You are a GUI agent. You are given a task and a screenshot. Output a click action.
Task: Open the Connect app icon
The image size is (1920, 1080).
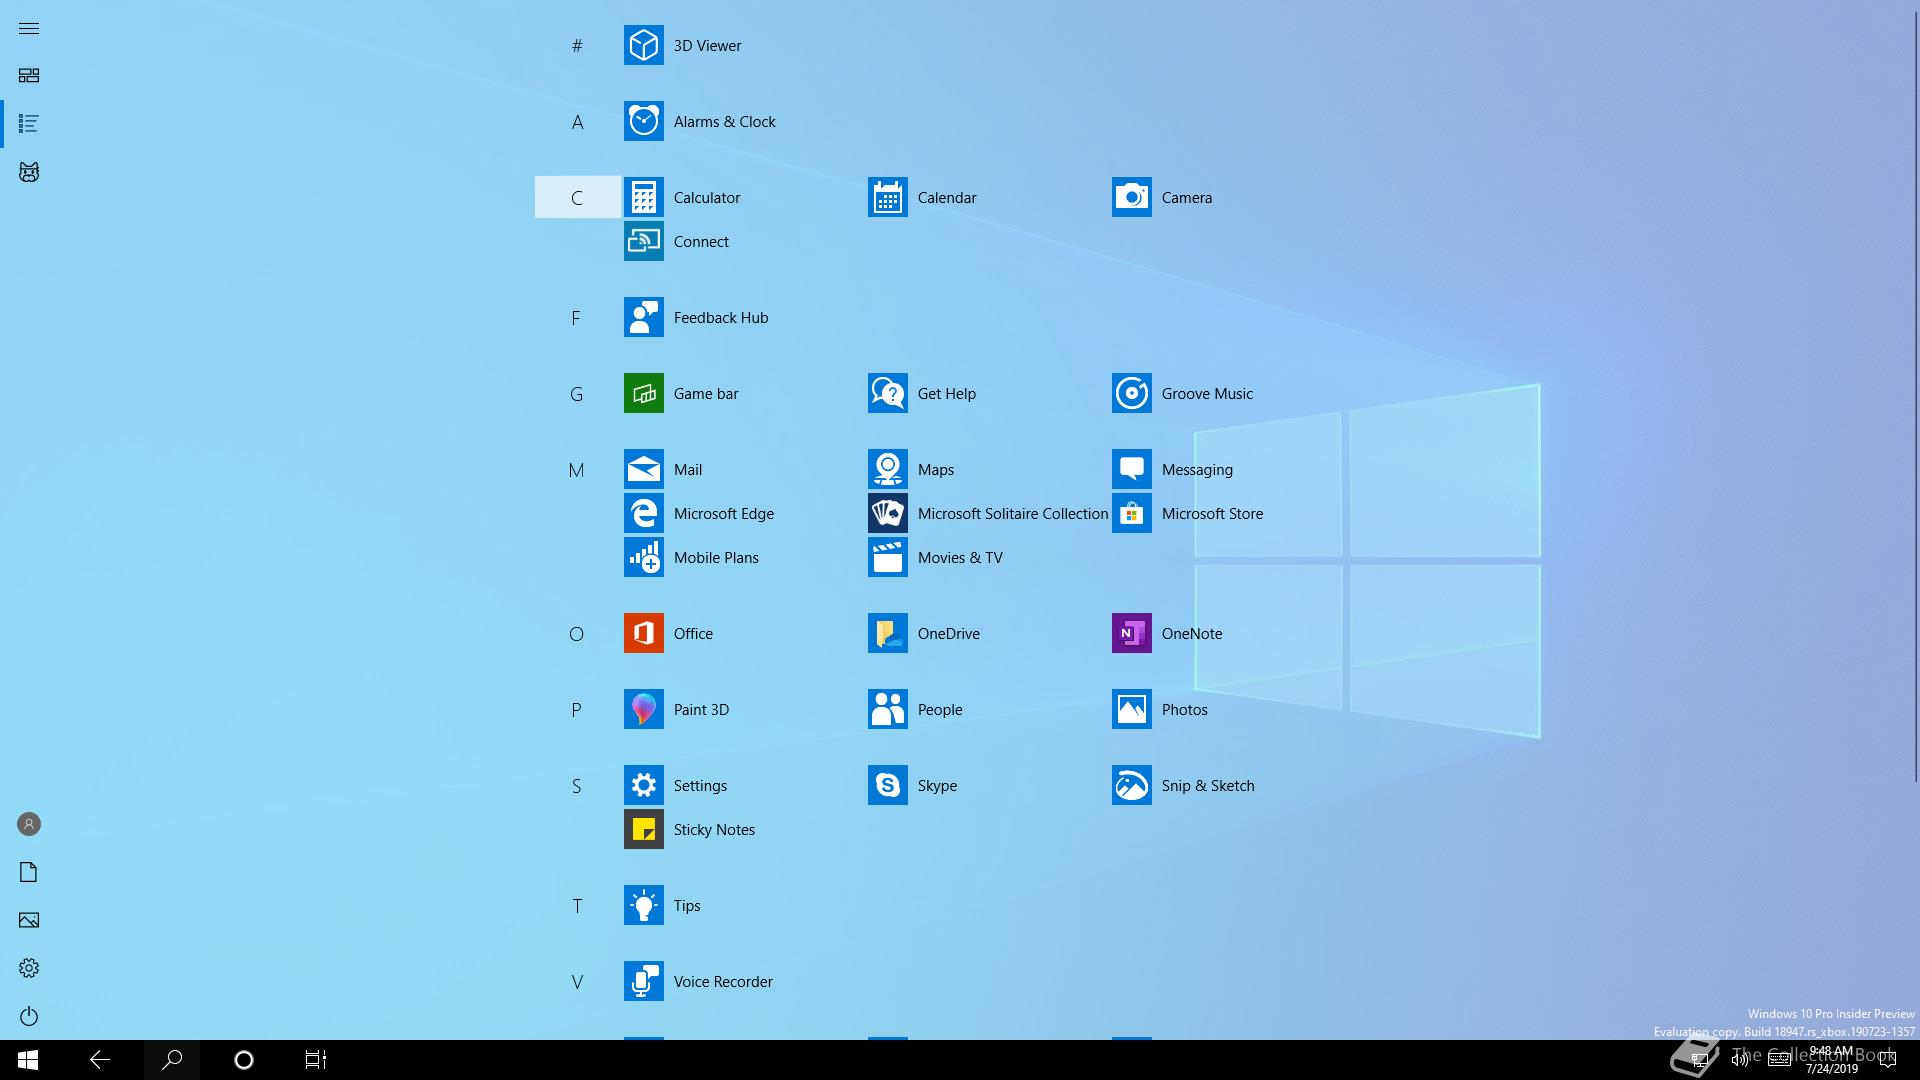pos(643,241)
